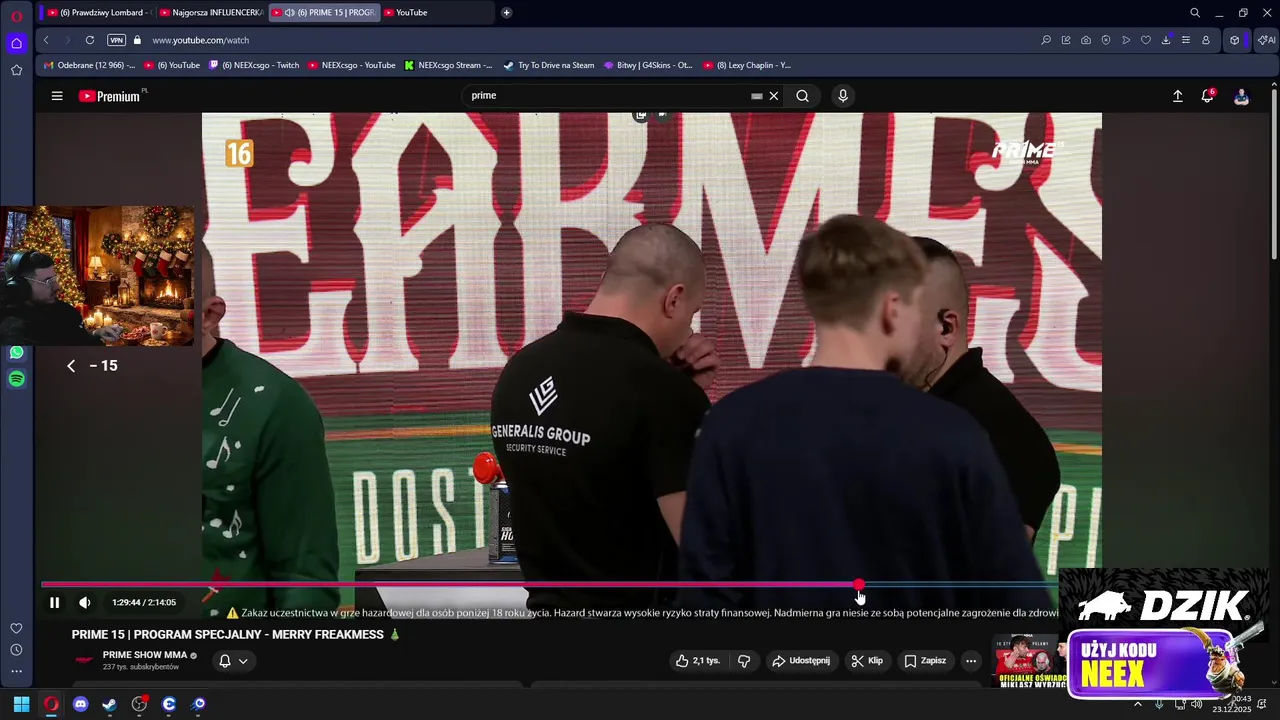Viewport: 1280px width, 720px height.
Task: Open the 'NEEXcsgo - Twitch' bookmark
Action: [254, 65]
